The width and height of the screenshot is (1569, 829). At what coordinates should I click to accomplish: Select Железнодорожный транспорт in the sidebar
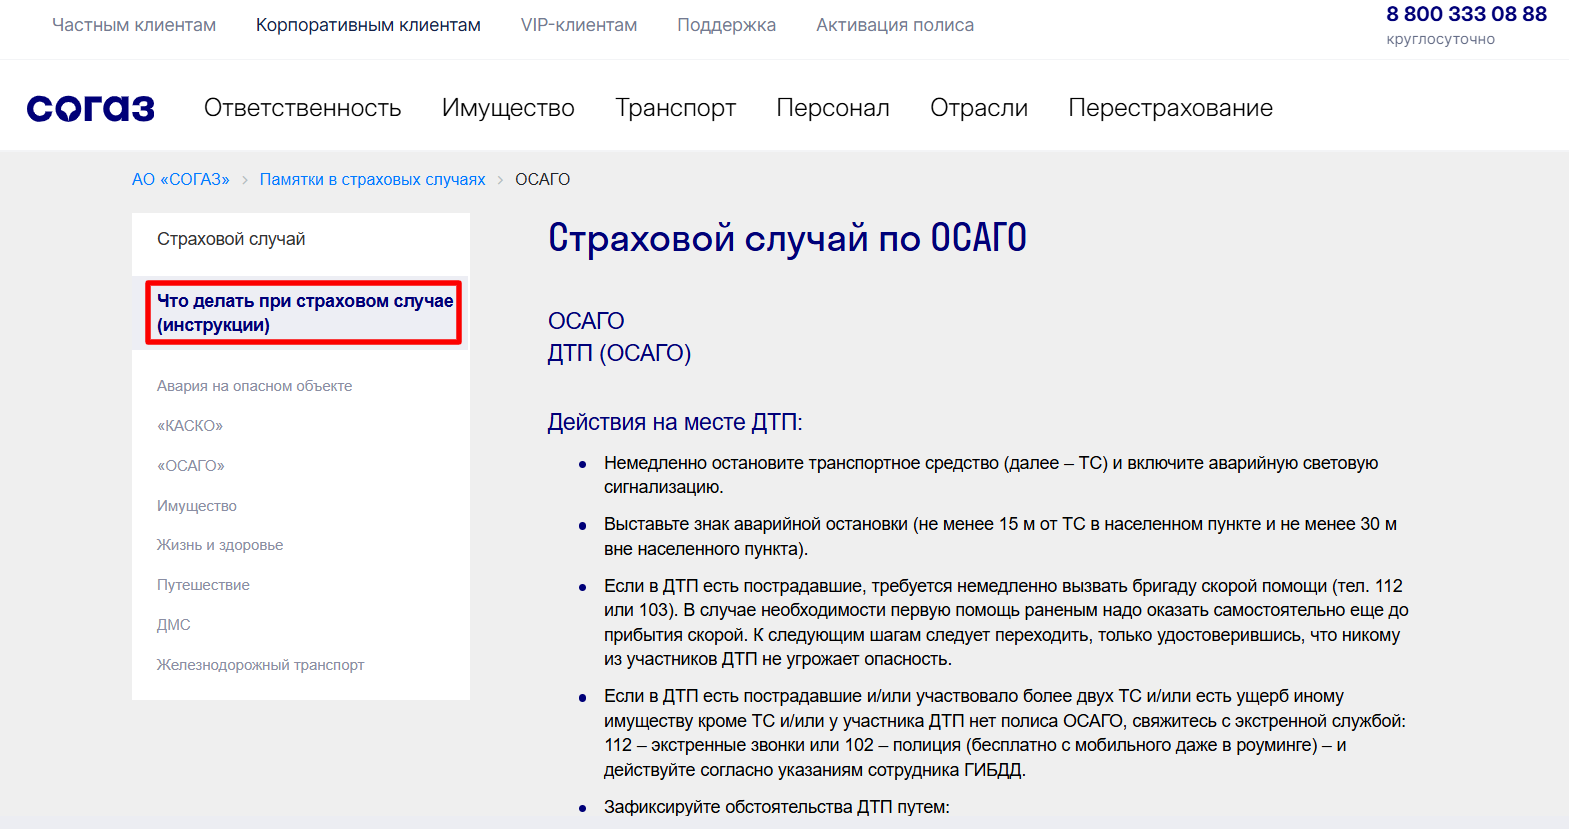click(260, 665)
